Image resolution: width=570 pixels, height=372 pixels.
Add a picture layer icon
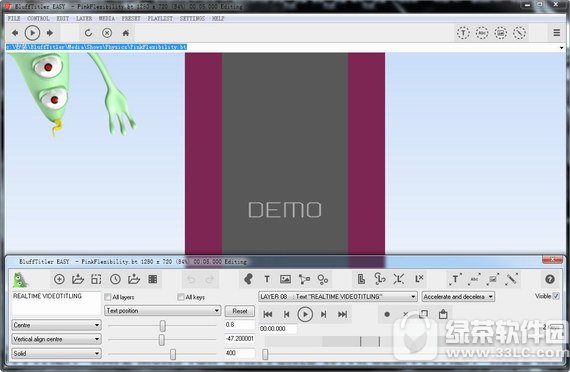click(285, 279)
